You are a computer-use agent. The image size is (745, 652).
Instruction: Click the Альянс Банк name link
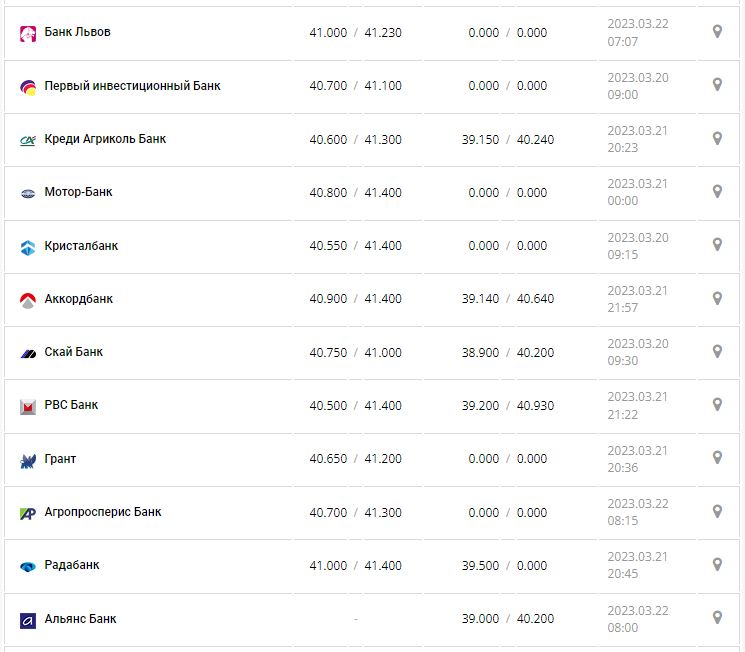coord(80,618)
